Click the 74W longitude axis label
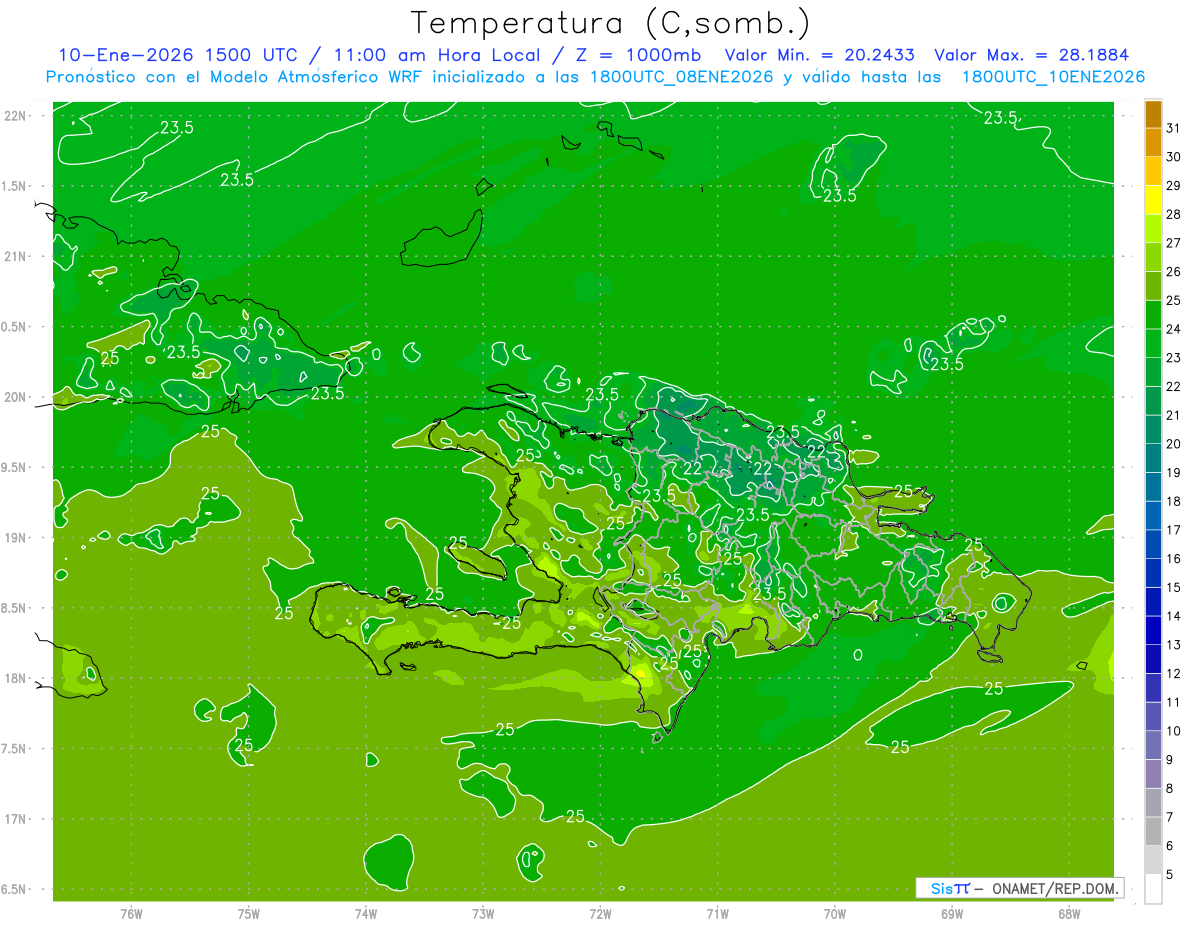The width and height of the screenshot is (1200, 927). 365,913
